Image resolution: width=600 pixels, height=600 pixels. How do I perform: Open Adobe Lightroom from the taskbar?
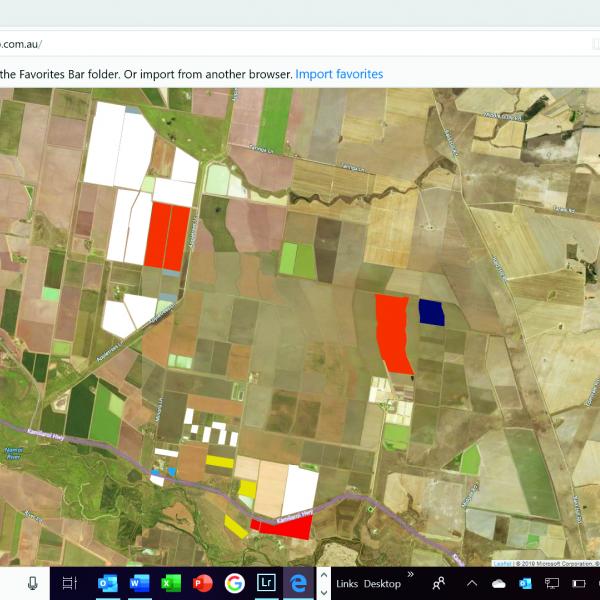pyautogui.click(x=266, y=583)
